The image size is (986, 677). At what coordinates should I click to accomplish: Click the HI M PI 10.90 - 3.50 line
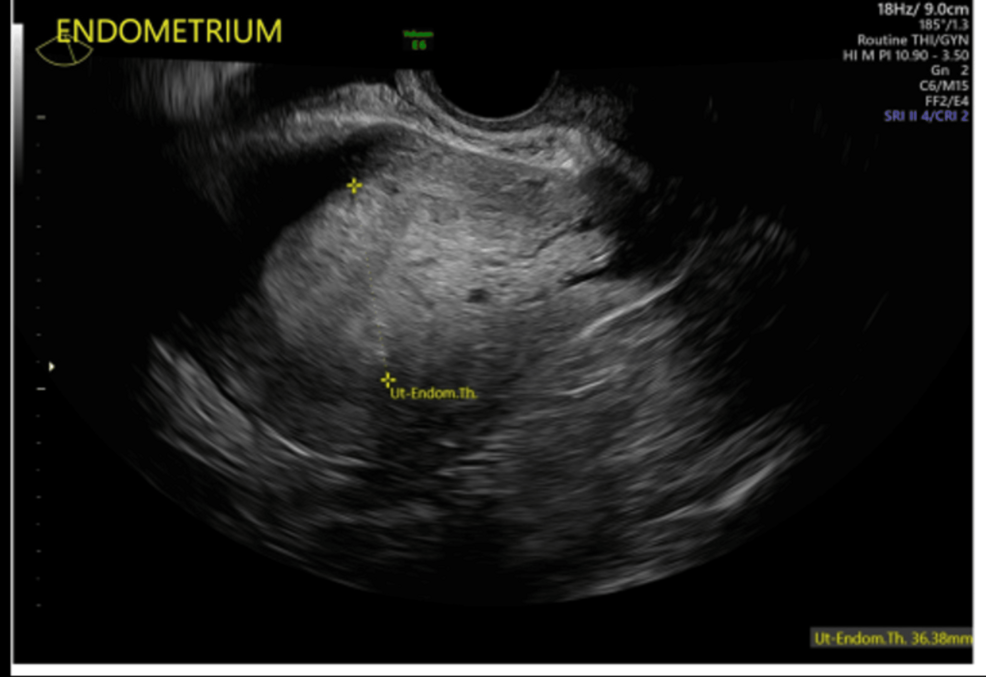[x=907, y=55]
